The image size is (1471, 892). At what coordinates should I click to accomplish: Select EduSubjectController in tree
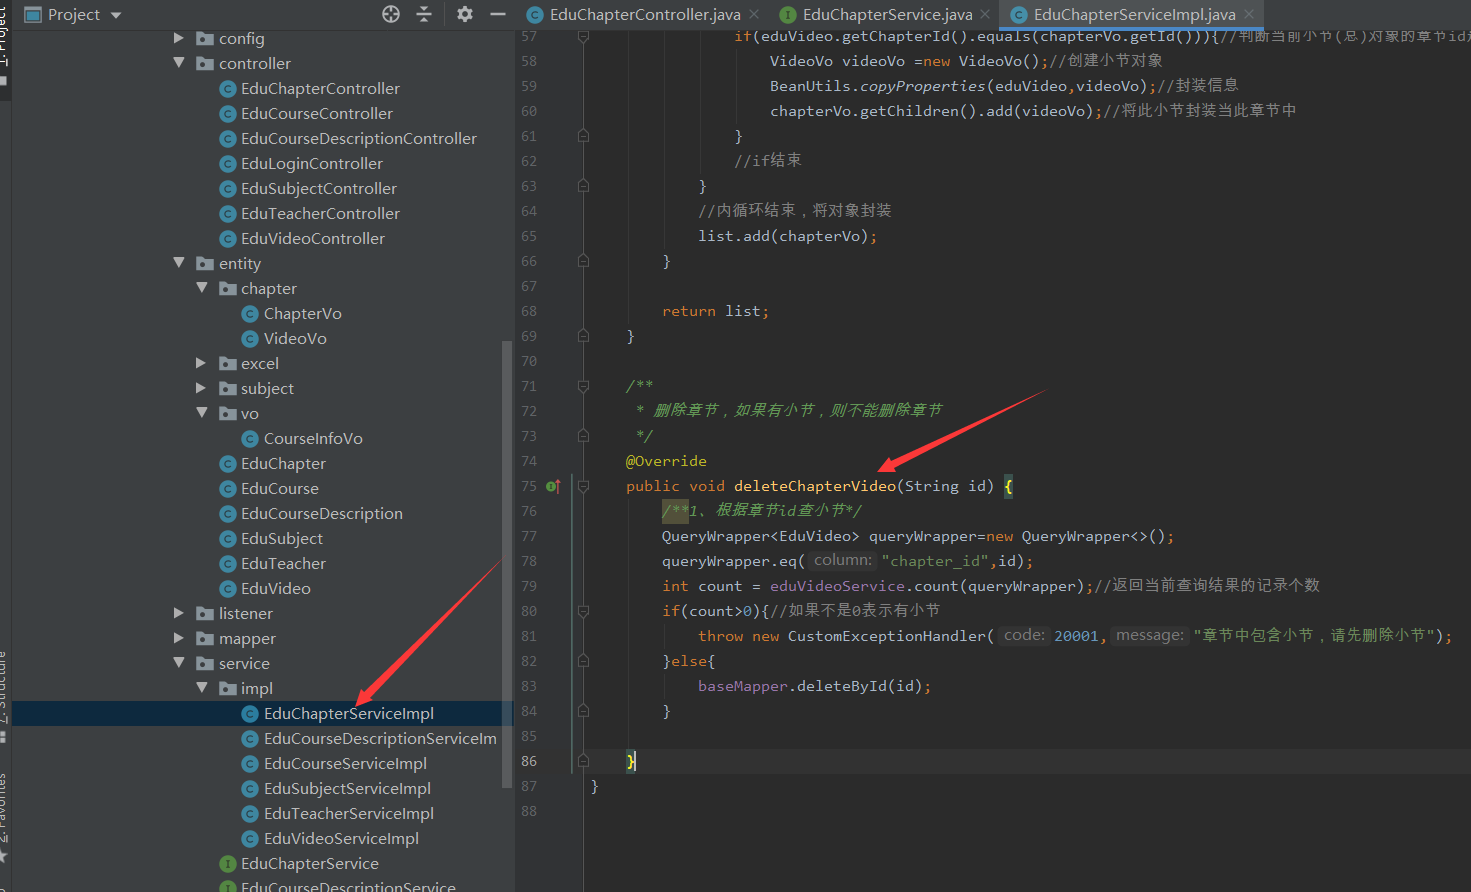pos(319,188)
